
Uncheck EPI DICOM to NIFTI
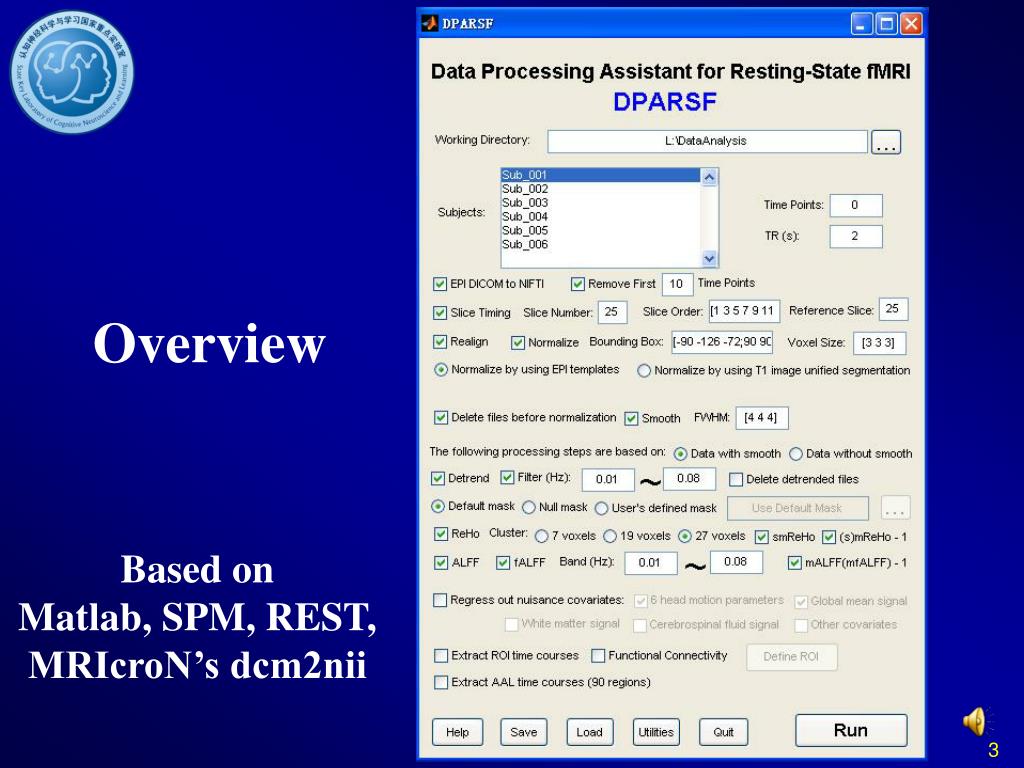click(440, 284)
